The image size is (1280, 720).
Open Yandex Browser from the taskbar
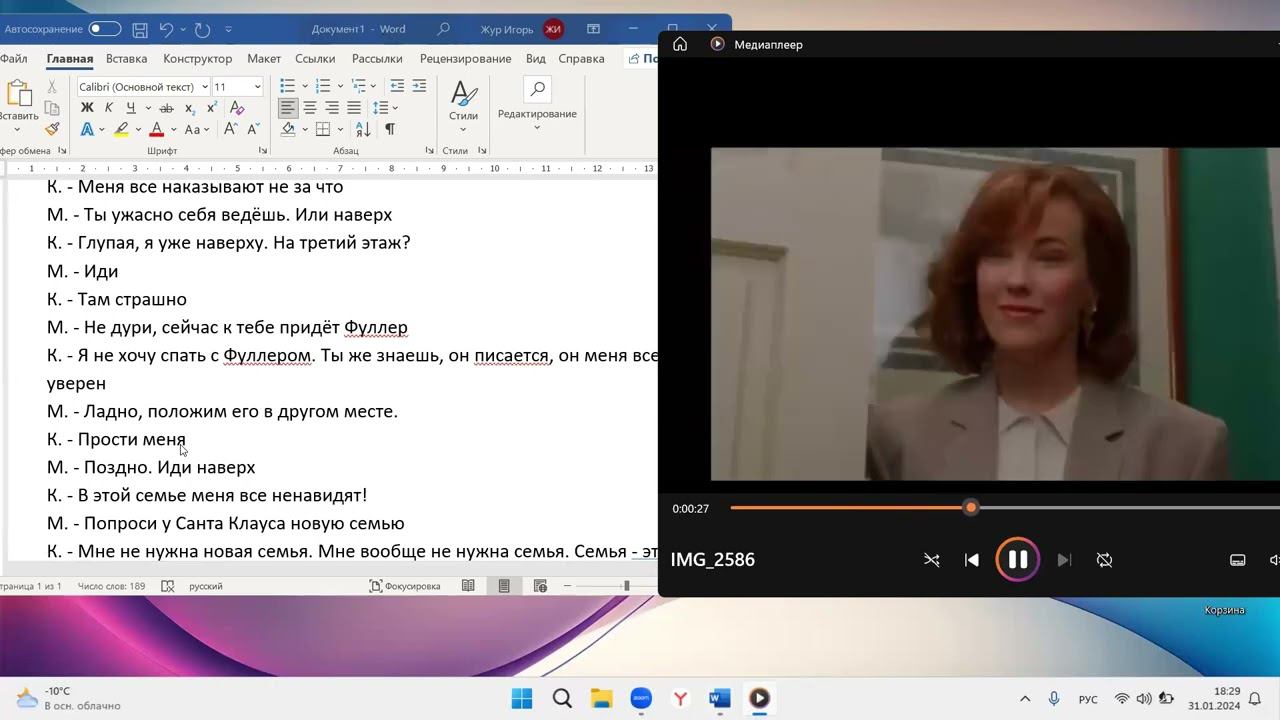coord(680,698)
